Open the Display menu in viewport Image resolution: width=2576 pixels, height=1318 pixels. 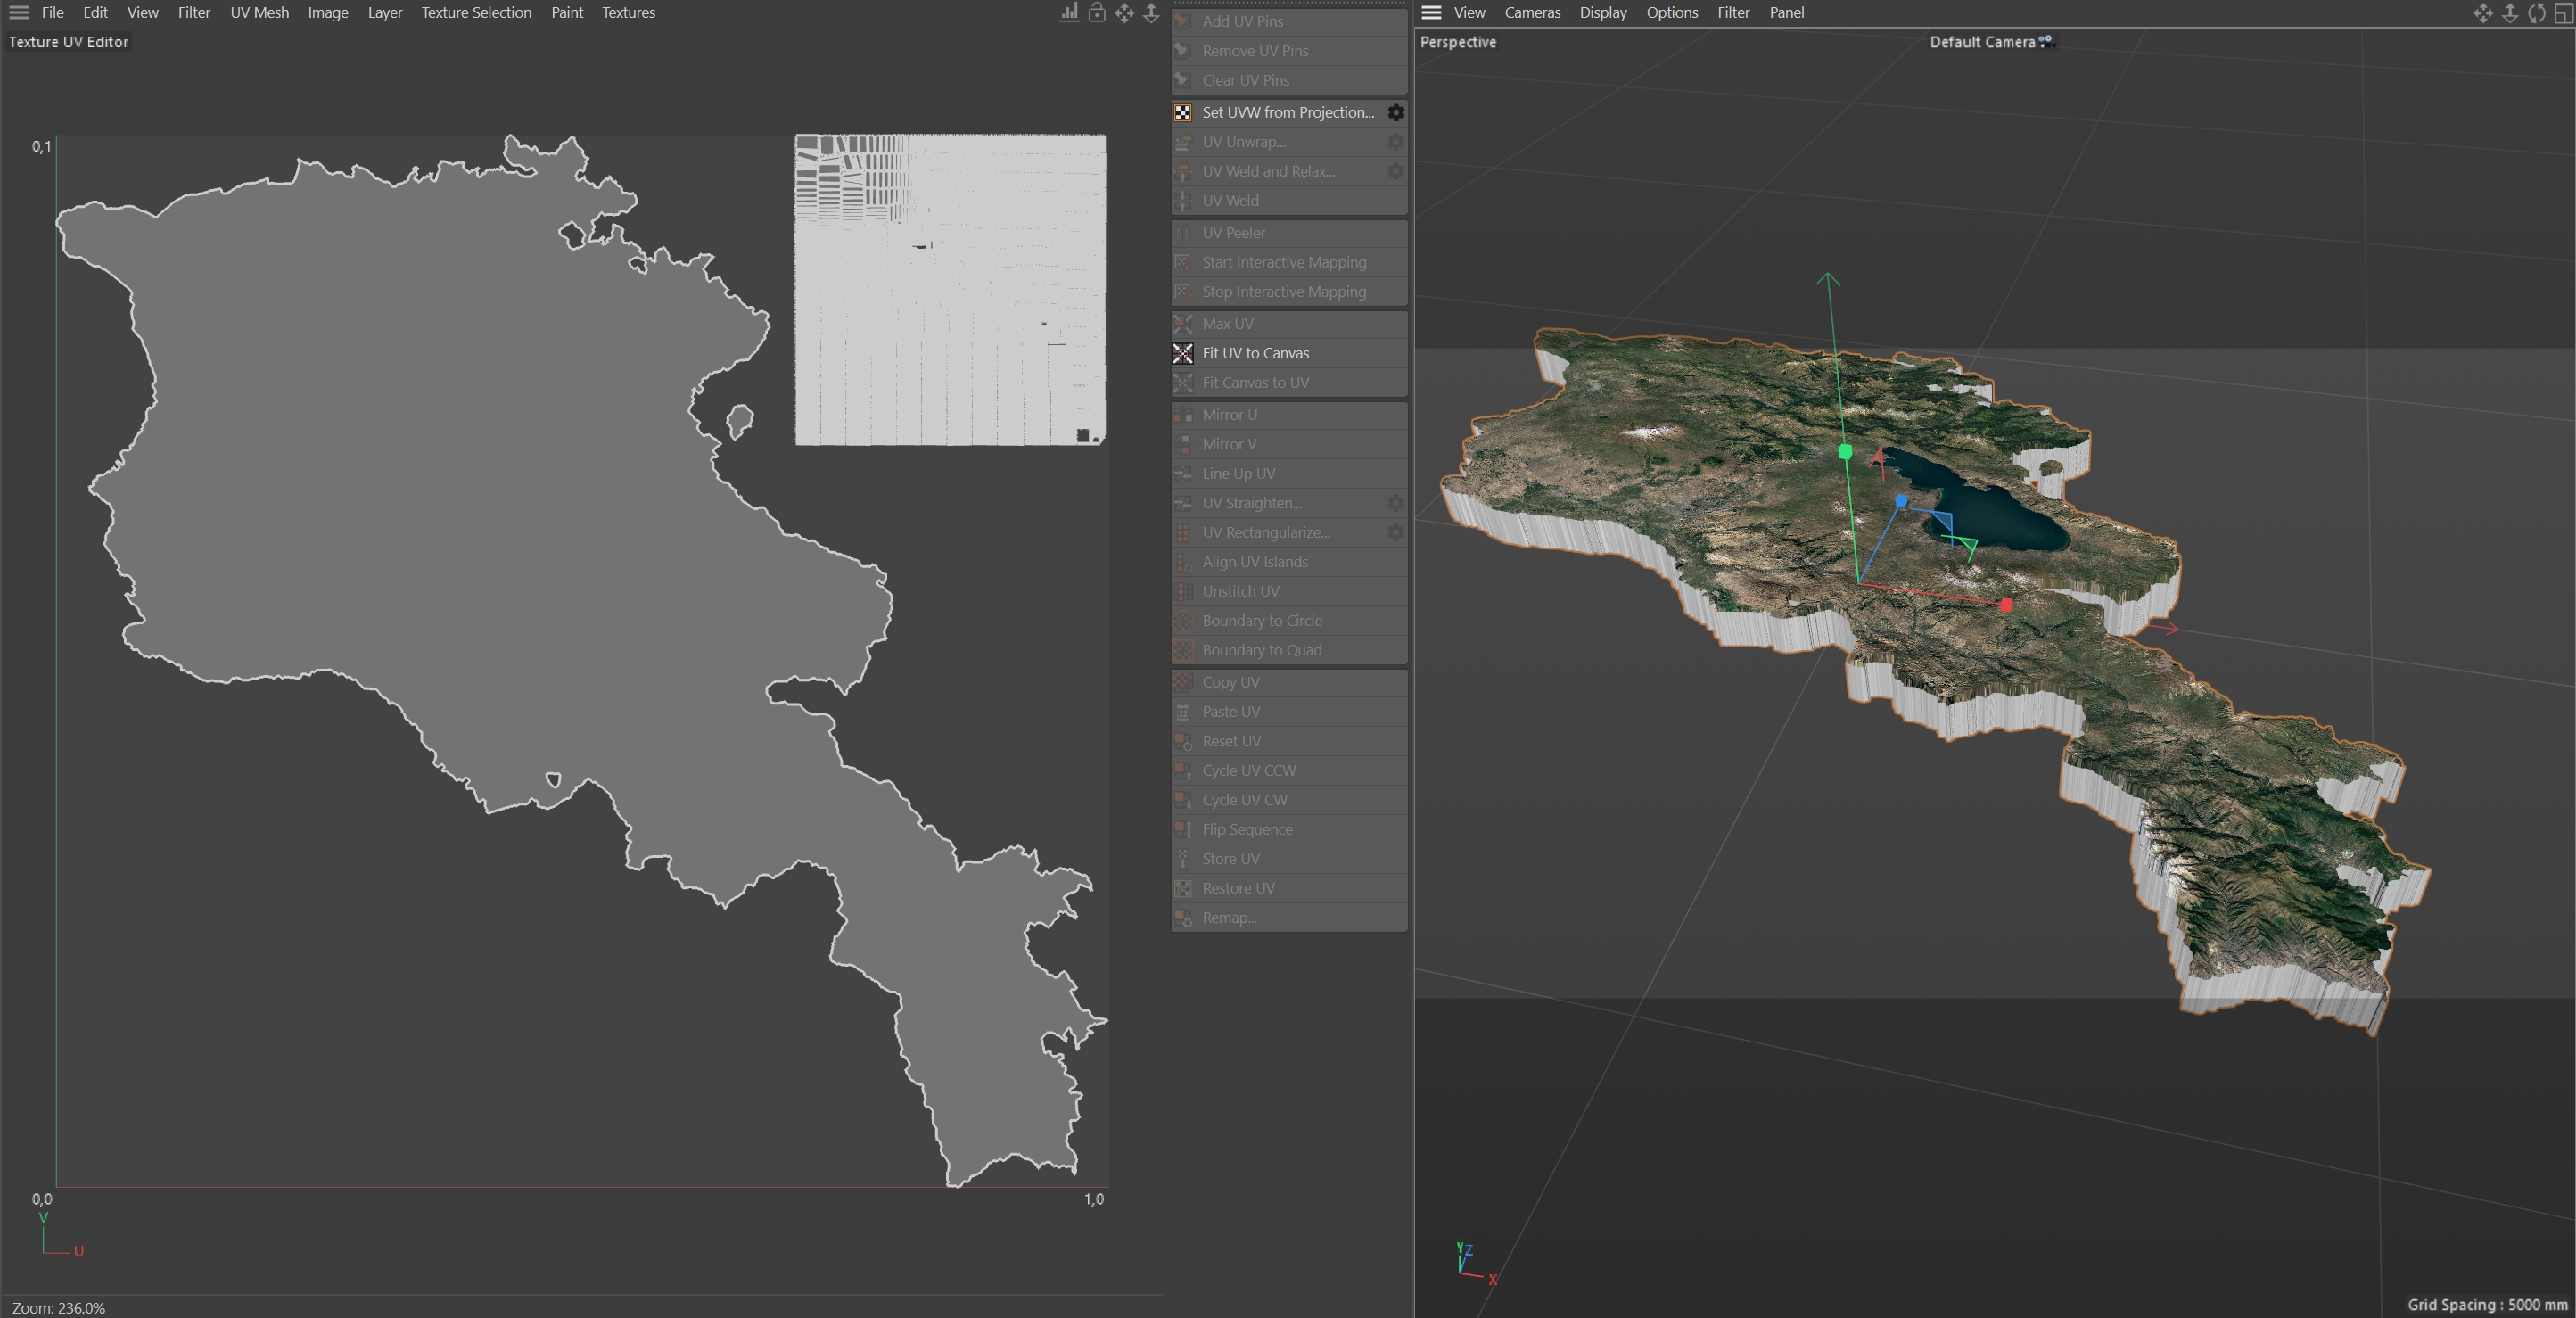(1602, 13)
